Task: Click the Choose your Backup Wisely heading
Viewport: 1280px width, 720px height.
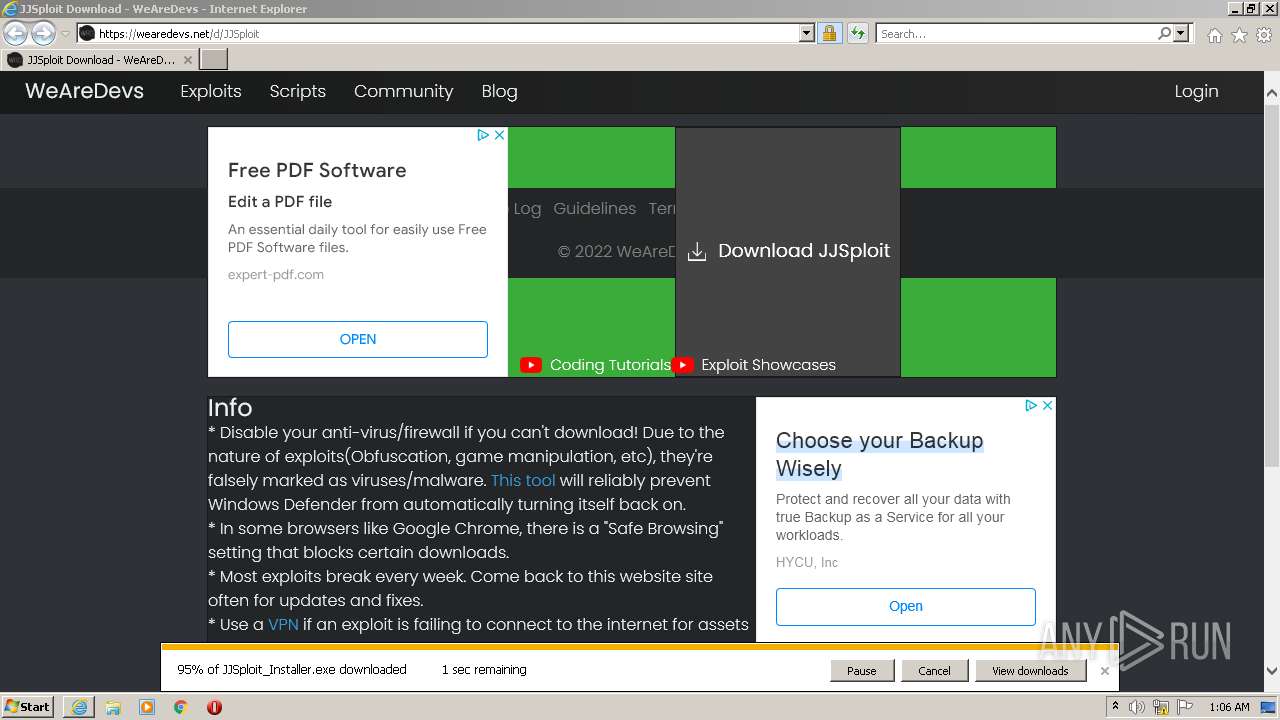Action: click(880, 454)
